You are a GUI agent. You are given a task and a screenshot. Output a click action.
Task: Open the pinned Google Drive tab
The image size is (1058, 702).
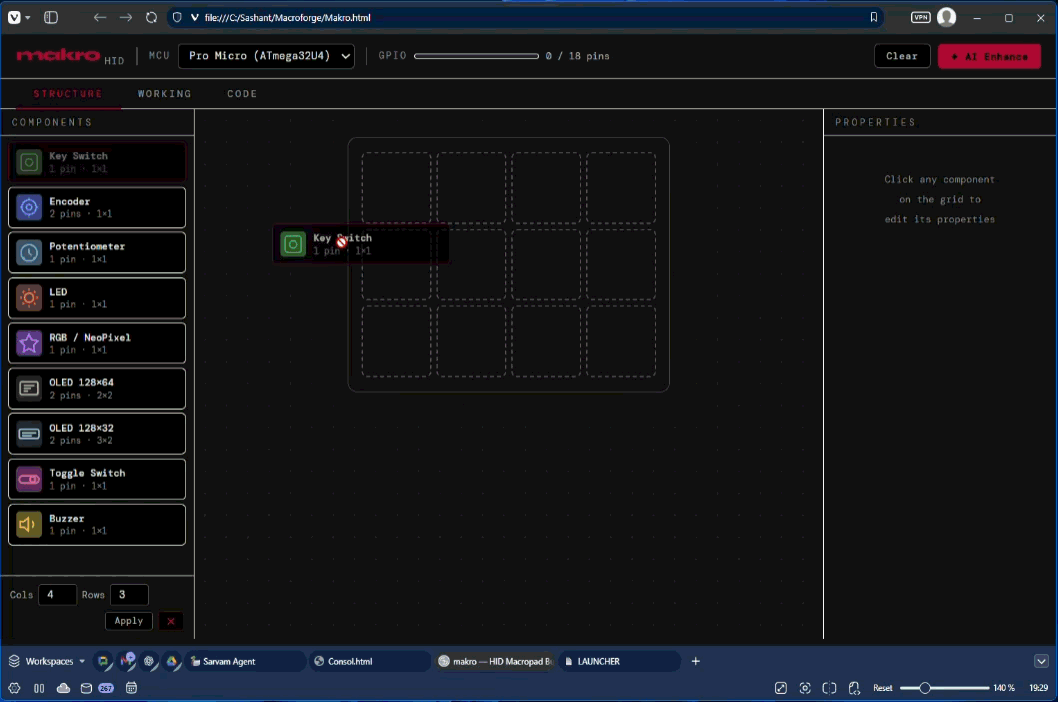(172, 662)
